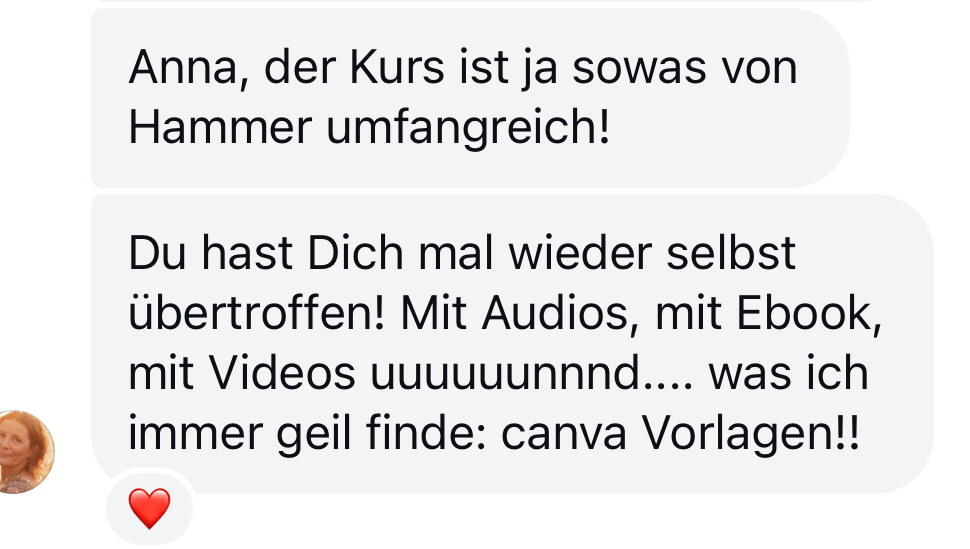Screen dimensions: 970x549
Task: Click the word 'selbst' in the second message
Action: pyautogui.click(x=731, y=253)
